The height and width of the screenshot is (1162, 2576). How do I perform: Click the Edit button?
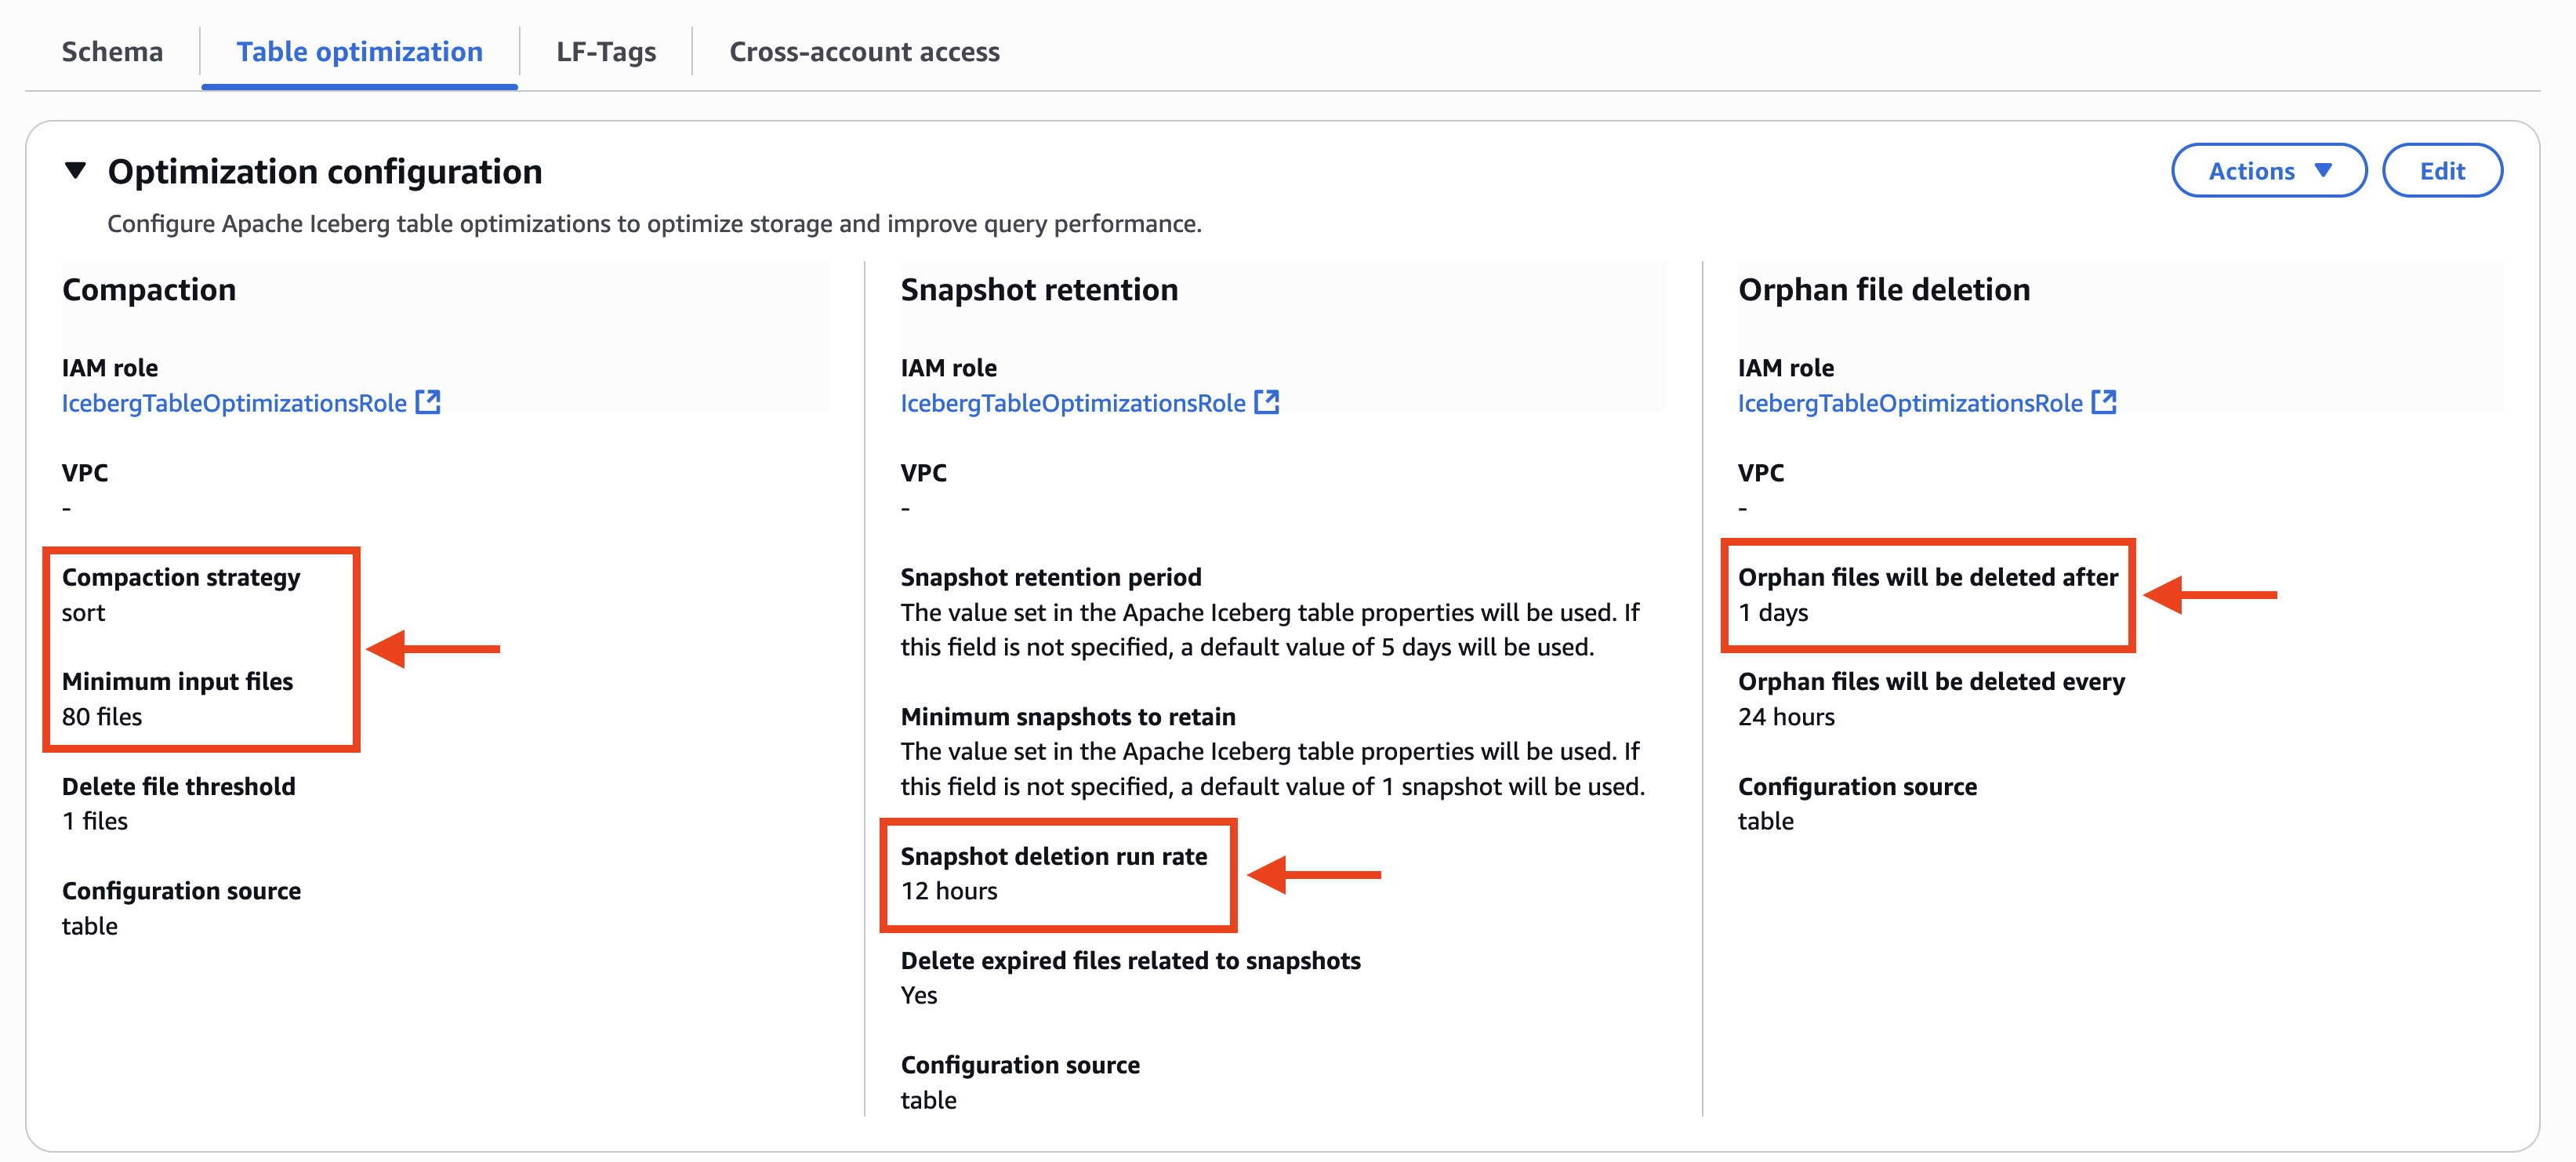[2441, 171]
